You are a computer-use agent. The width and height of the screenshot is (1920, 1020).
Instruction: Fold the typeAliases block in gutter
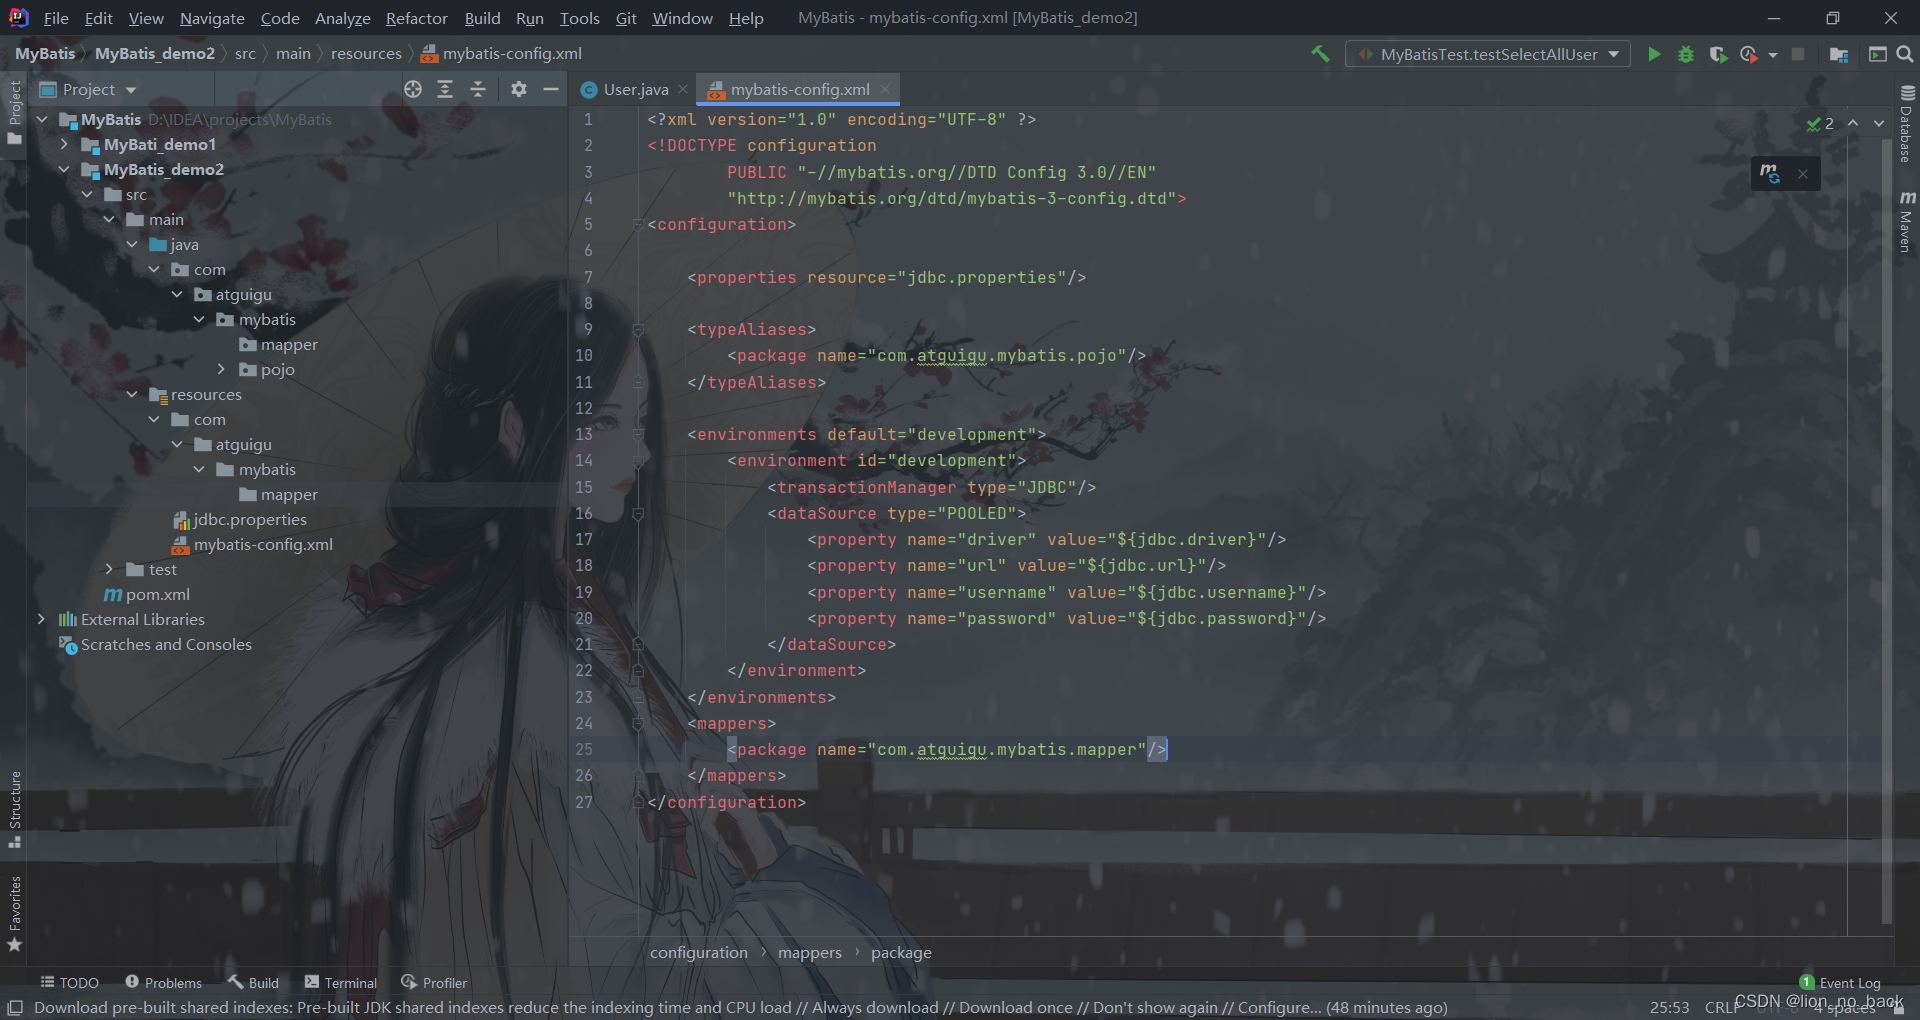coord(638,329)
